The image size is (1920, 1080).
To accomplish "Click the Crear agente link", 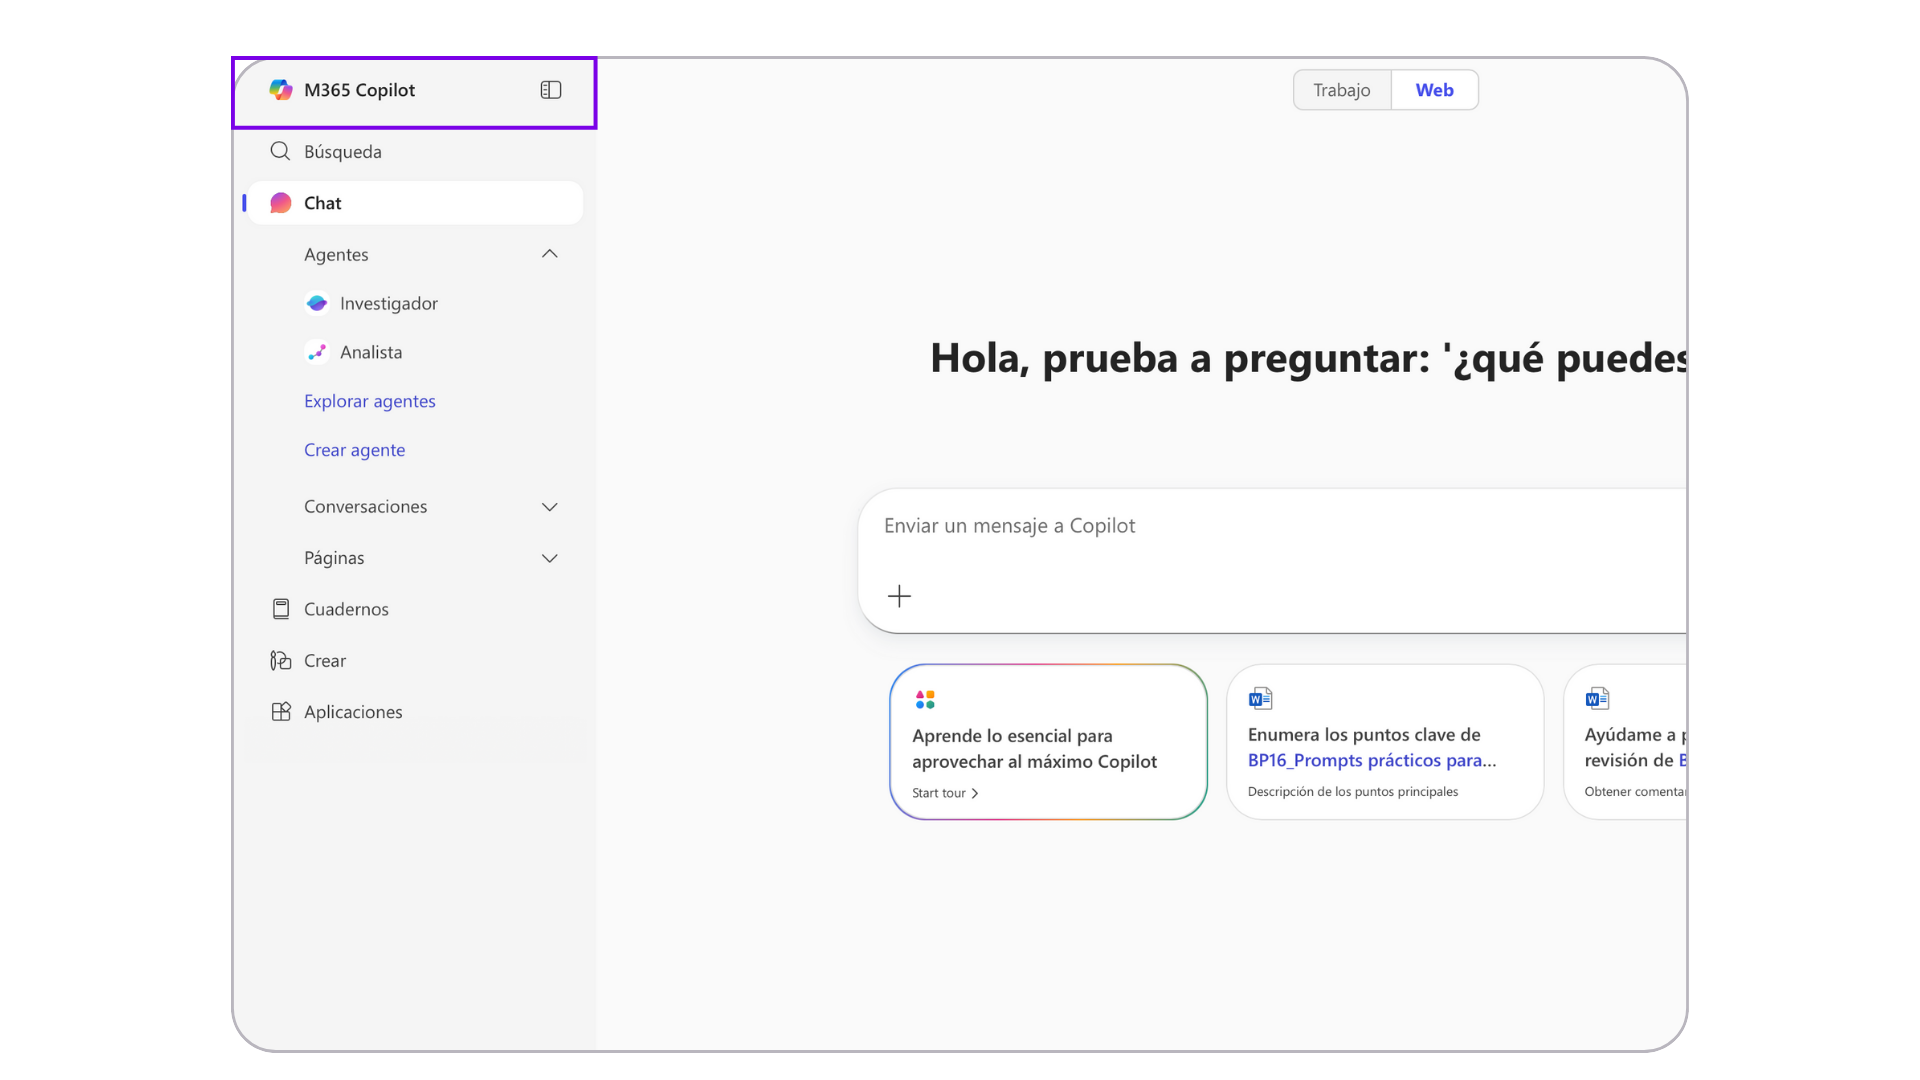I will tap(355, 450).
